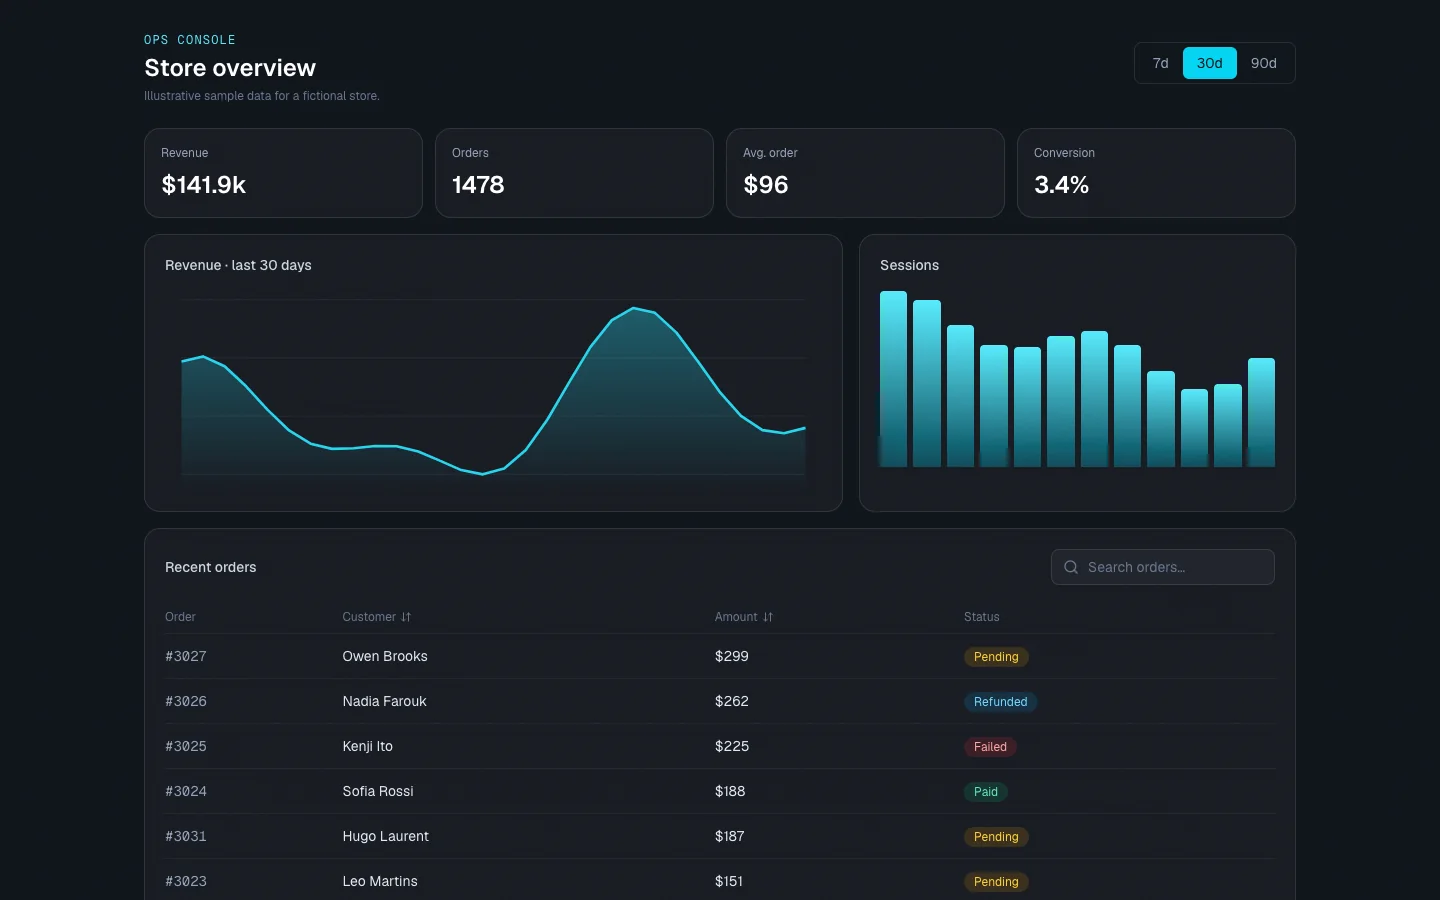The width and height of the screenshot is (1440, 900).
Task: Click the Sessions chart title
Action: click(909, 265)
